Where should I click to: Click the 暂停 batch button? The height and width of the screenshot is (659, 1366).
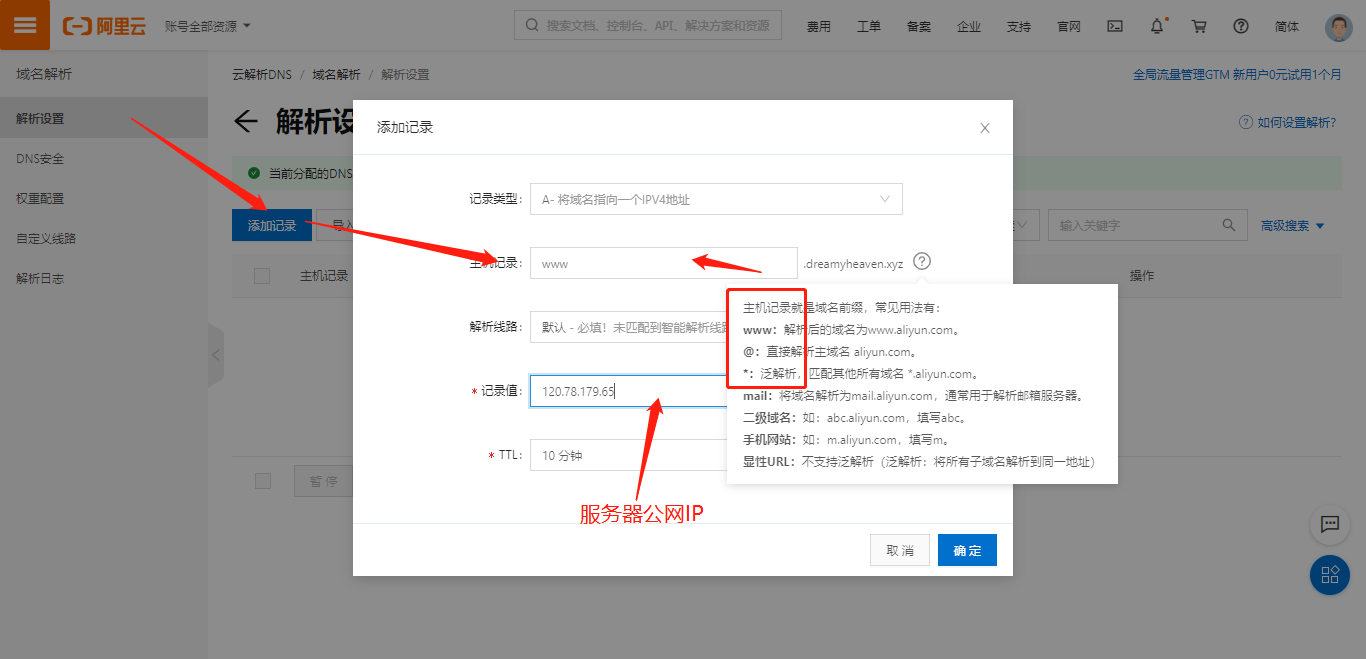pyautogui.click(x=322, y=481)
